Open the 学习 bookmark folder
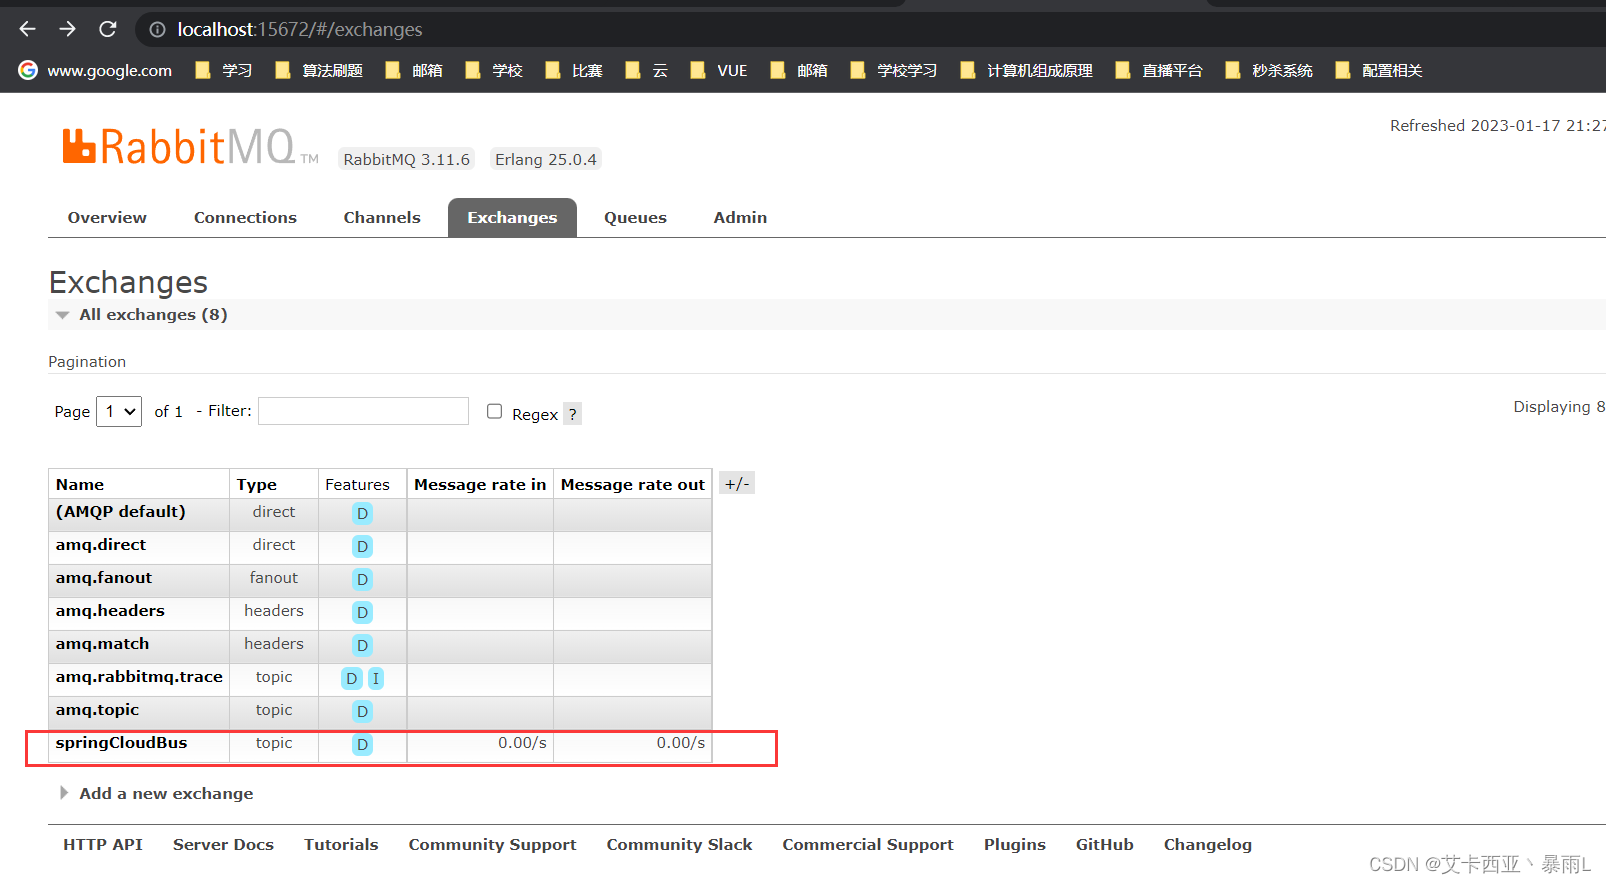Viewport: 1606px width, 884px height. click(224, 70)
